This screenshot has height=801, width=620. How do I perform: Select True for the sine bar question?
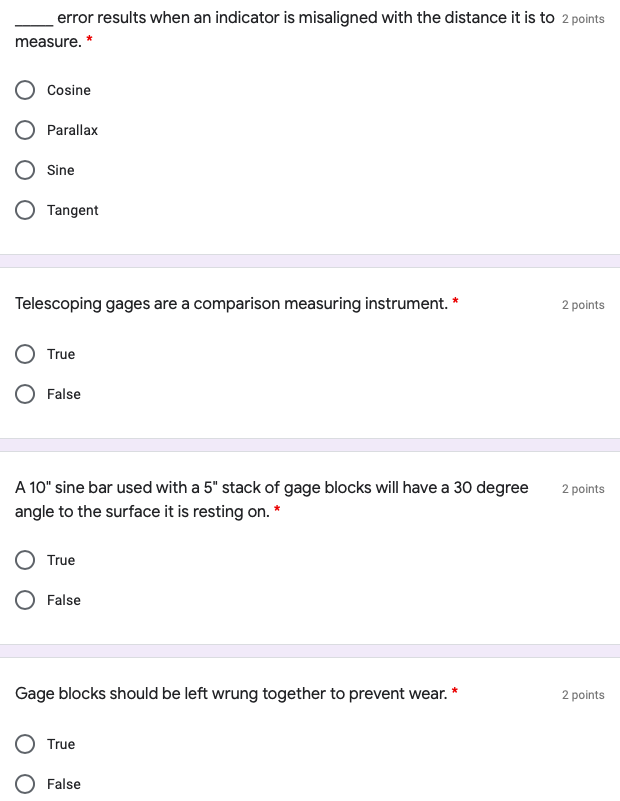click(25, 560)
